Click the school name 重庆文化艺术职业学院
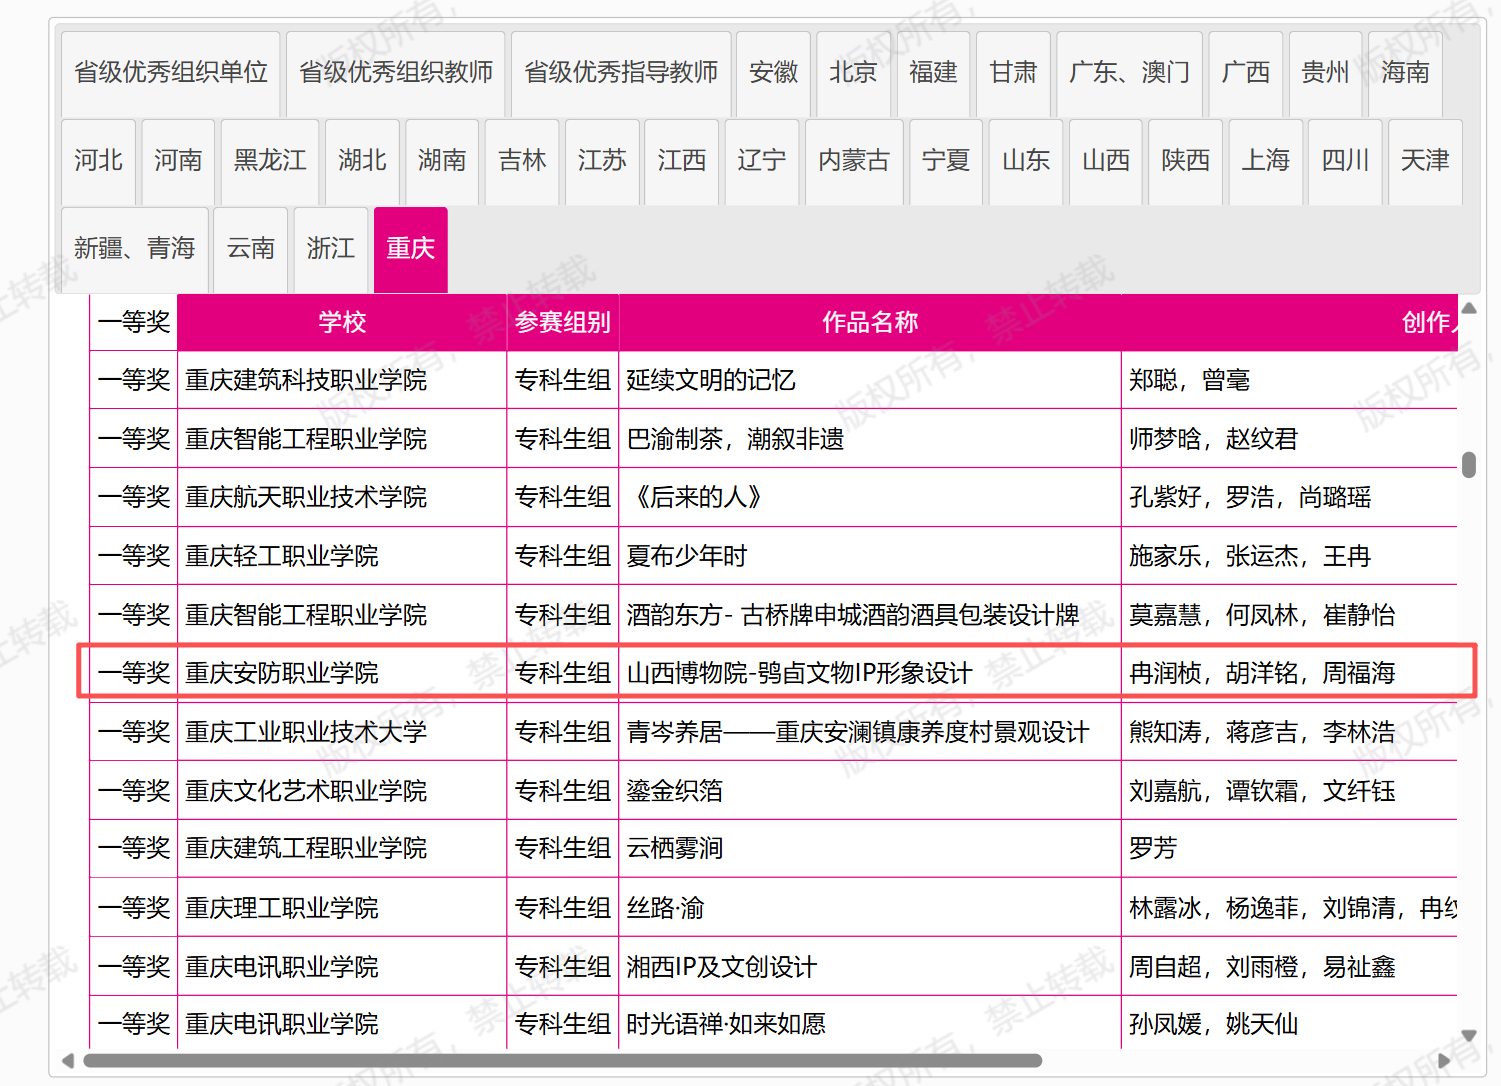The image size is (1501, 1086). [x=306, y=792]
